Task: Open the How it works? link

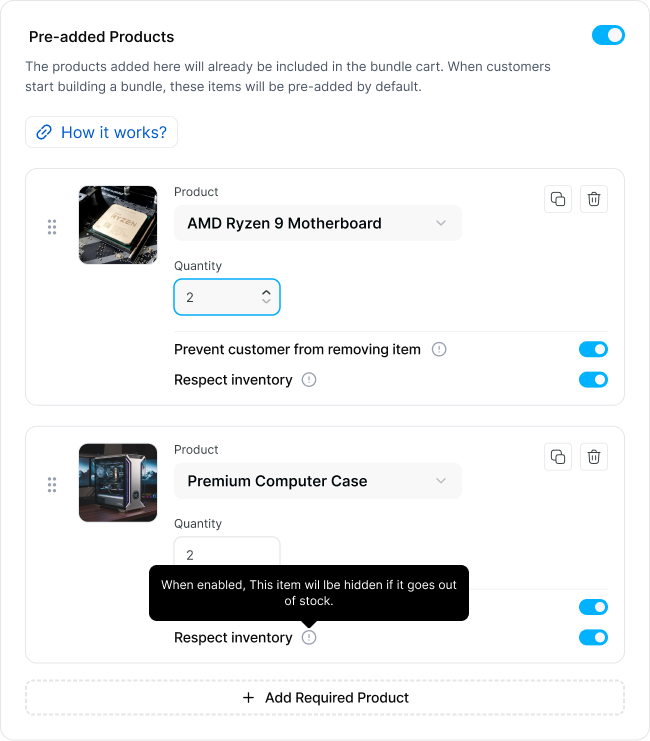Action: coord(102,132)
